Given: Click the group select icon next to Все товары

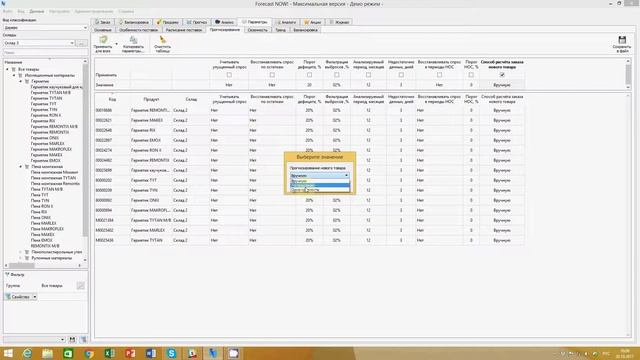Looking at the screenshot, I should coord(80,286).
